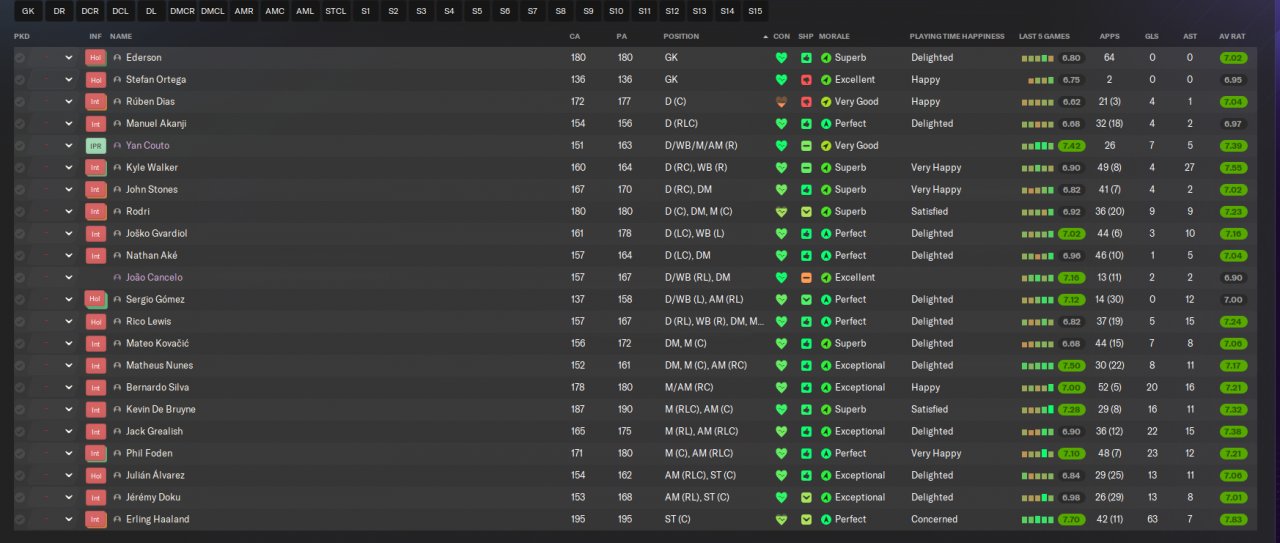1280x543 pixels.
Task: Open the position dropdown for Julián Álvarez
Action: pos(69,476)
